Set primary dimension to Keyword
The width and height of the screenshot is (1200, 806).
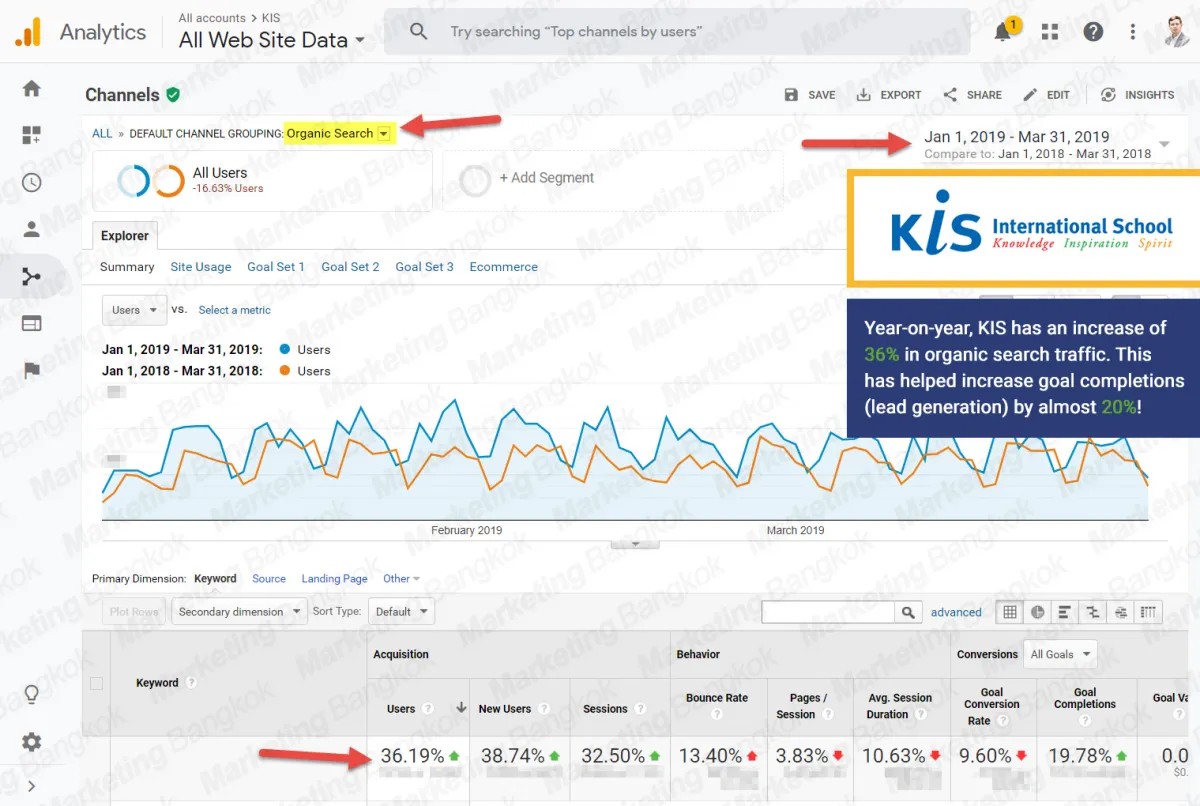pyautogui.click(x=215, y=578)
